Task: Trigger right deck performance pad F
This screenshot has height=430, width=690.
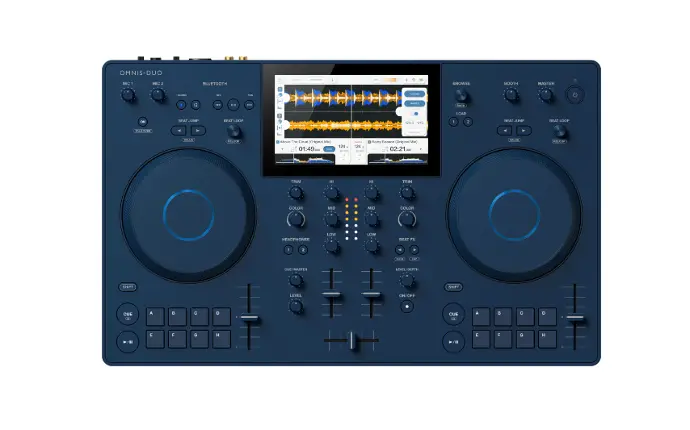Action: pos(503,339)
